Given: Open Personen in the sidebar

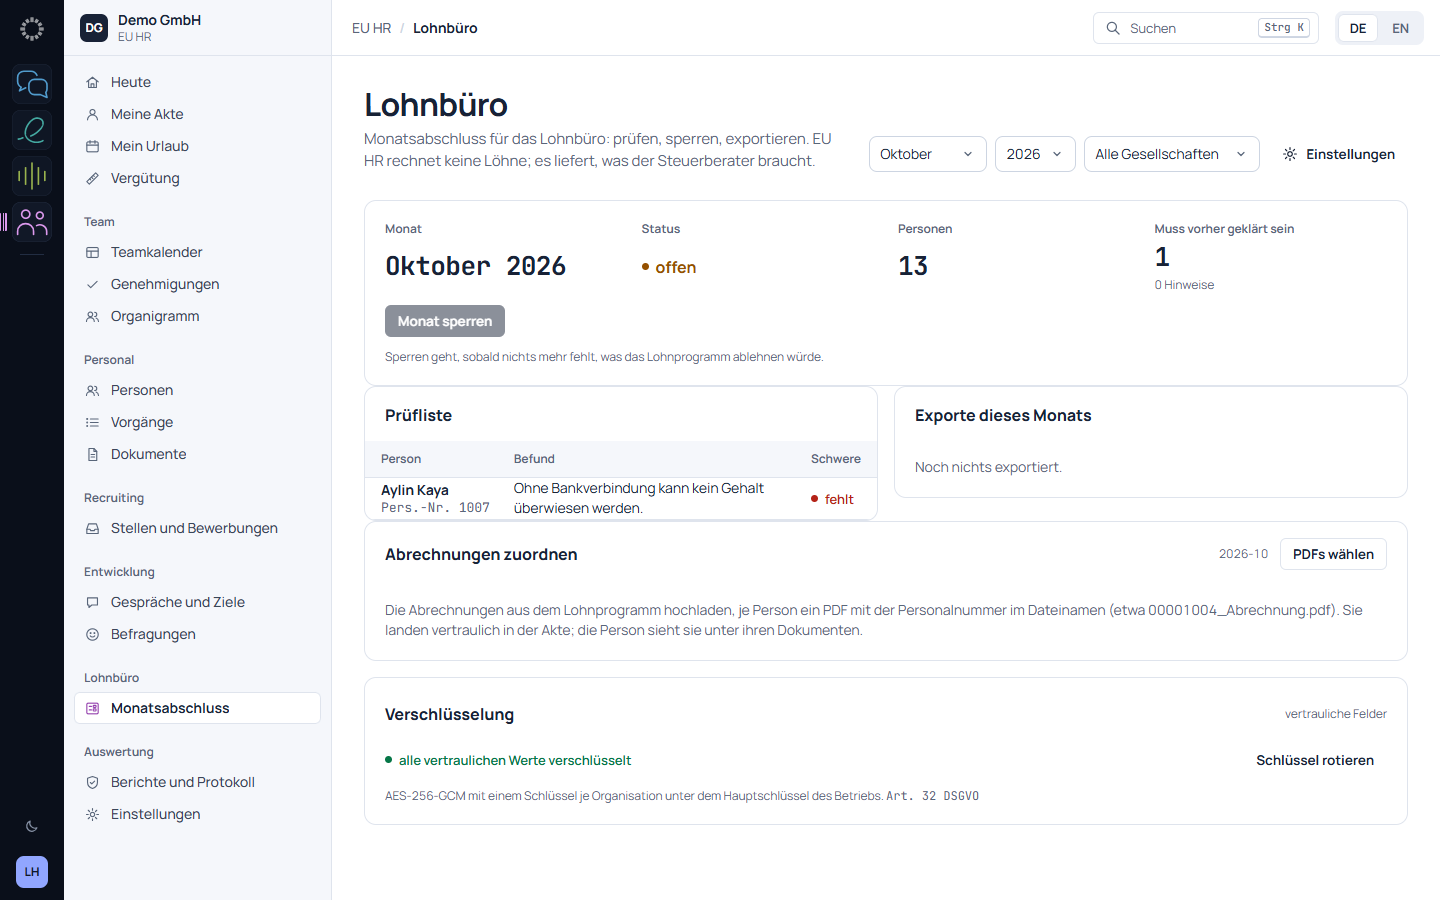Looking at the screenshot, I should 197,390.
